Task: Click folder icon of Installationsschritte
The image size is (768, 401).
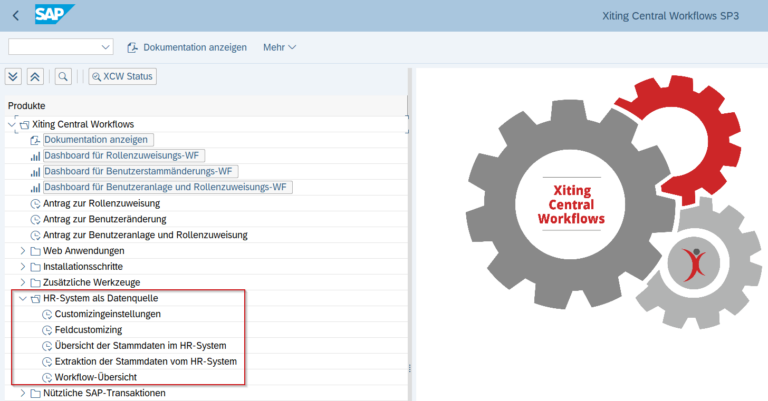Action: pyautogui.click(x=35, y=267)
